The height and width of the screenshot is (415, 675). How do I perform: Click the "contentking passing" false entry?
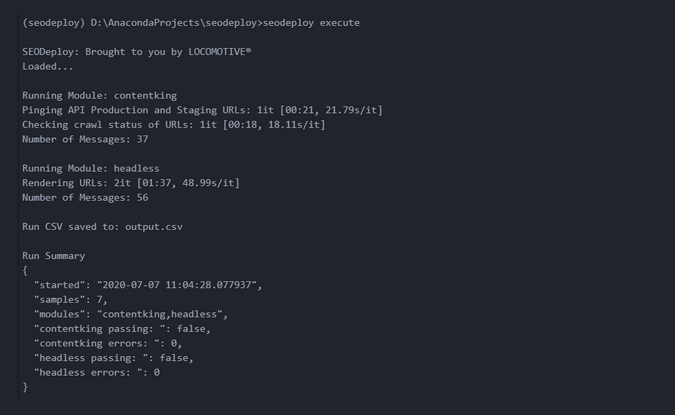point(122,329)
